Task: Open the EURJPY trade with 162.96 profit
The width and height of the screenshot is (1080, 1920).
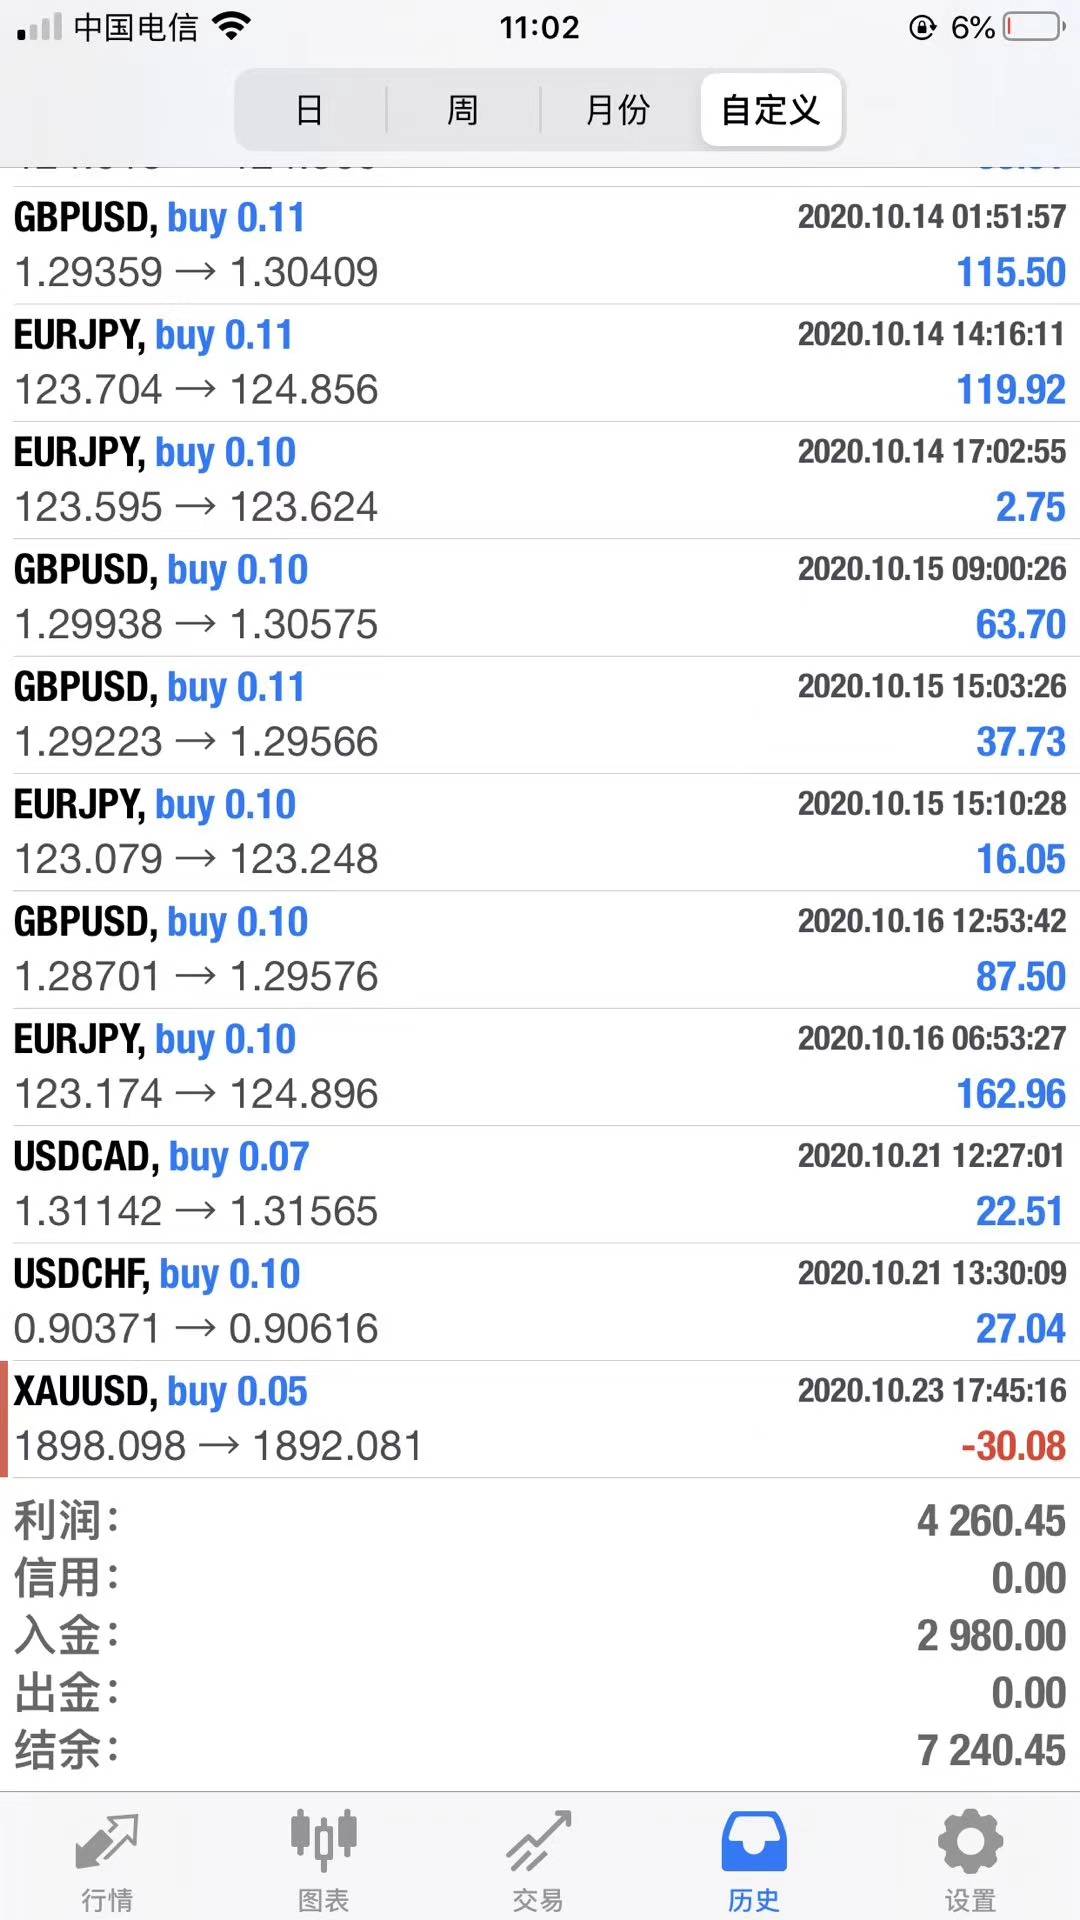Action: 540,1067
